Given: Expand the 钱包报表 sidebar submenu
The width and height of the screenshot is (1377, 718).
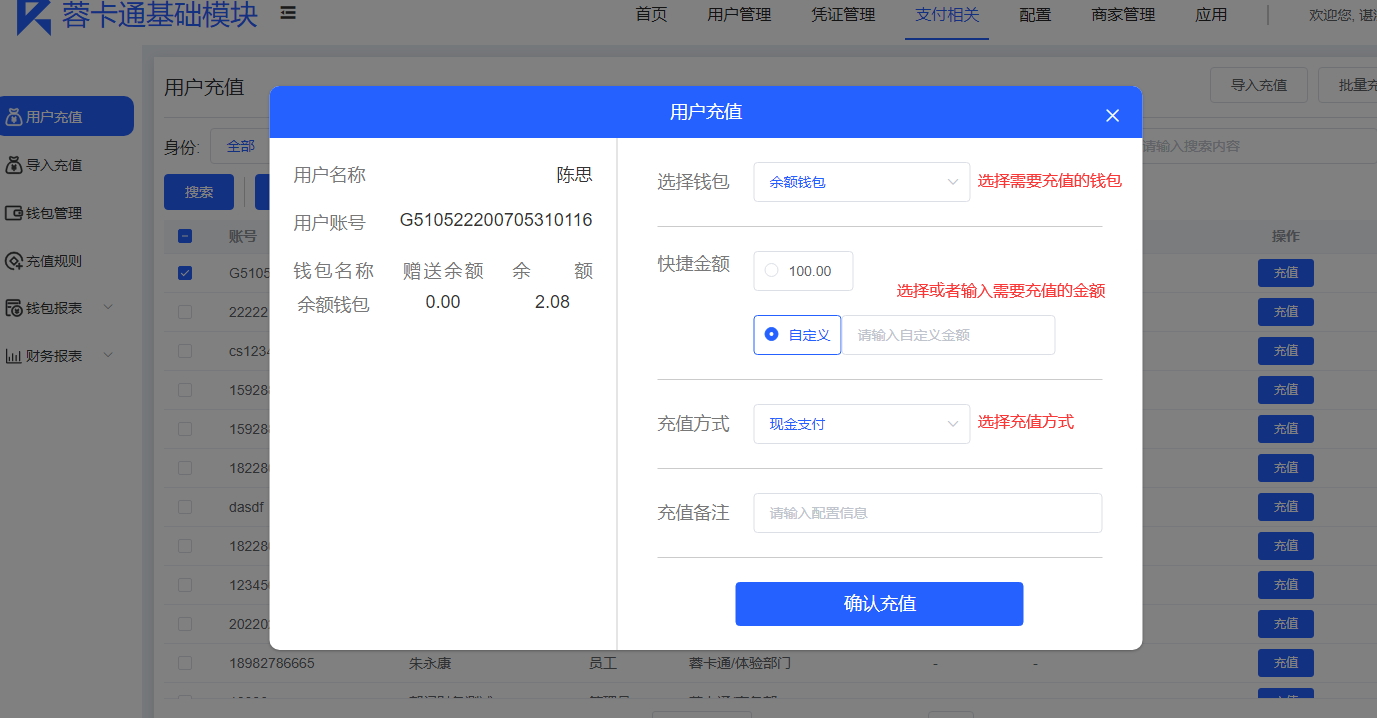Looking at the screenshot, I should point(108,308).
